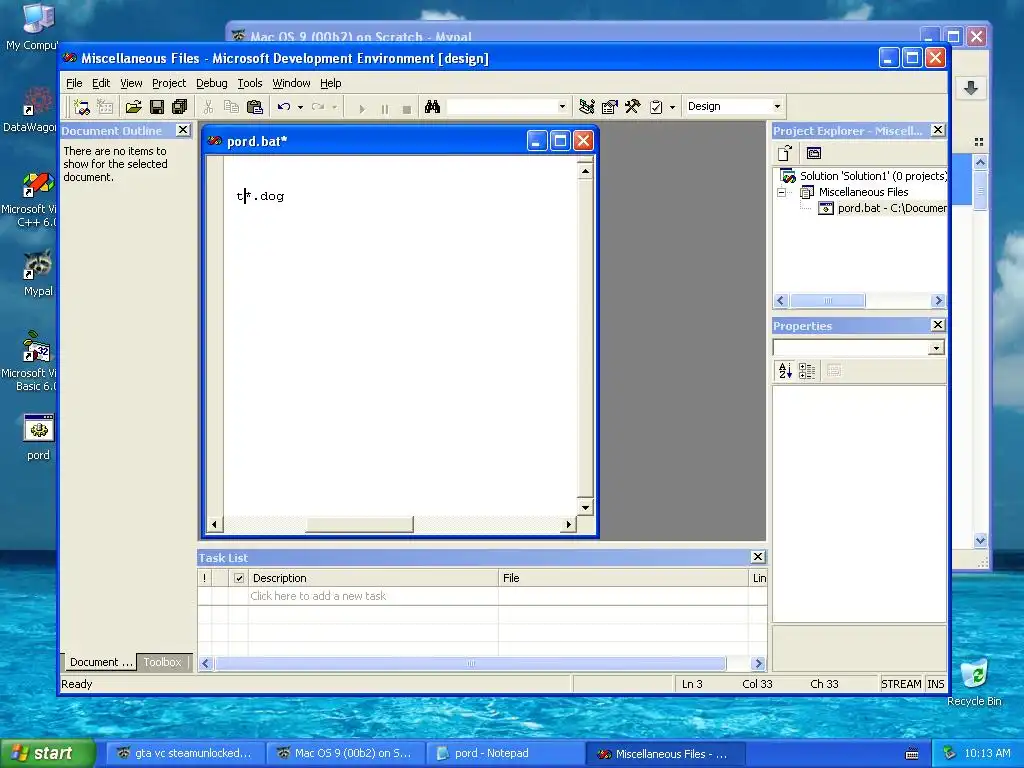Click the Copy toolbar icon

[231, 107]
